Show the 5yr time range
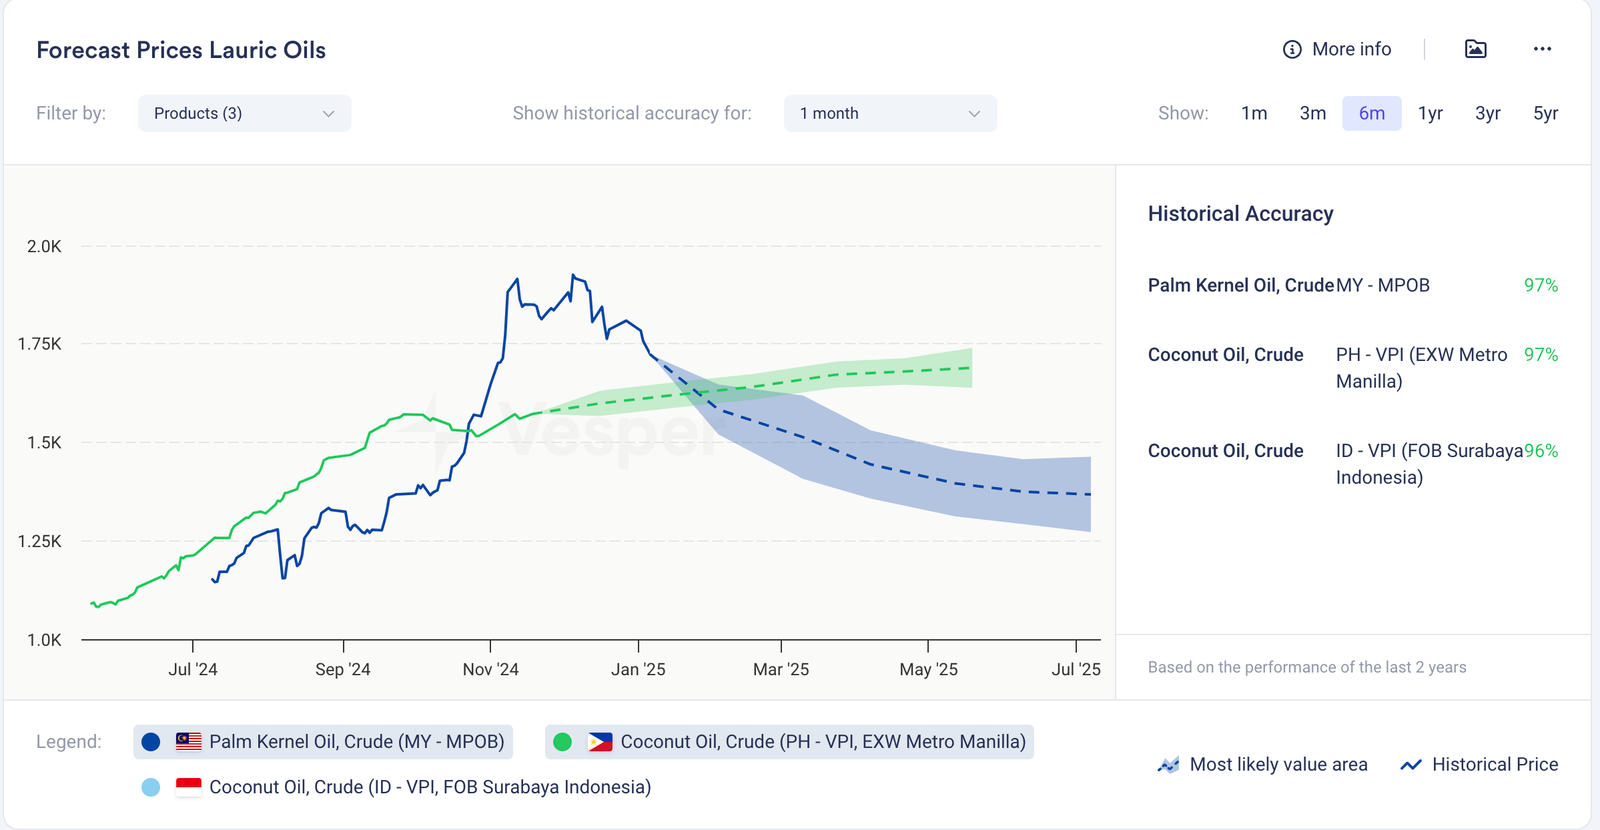 tap(1545, 114)
